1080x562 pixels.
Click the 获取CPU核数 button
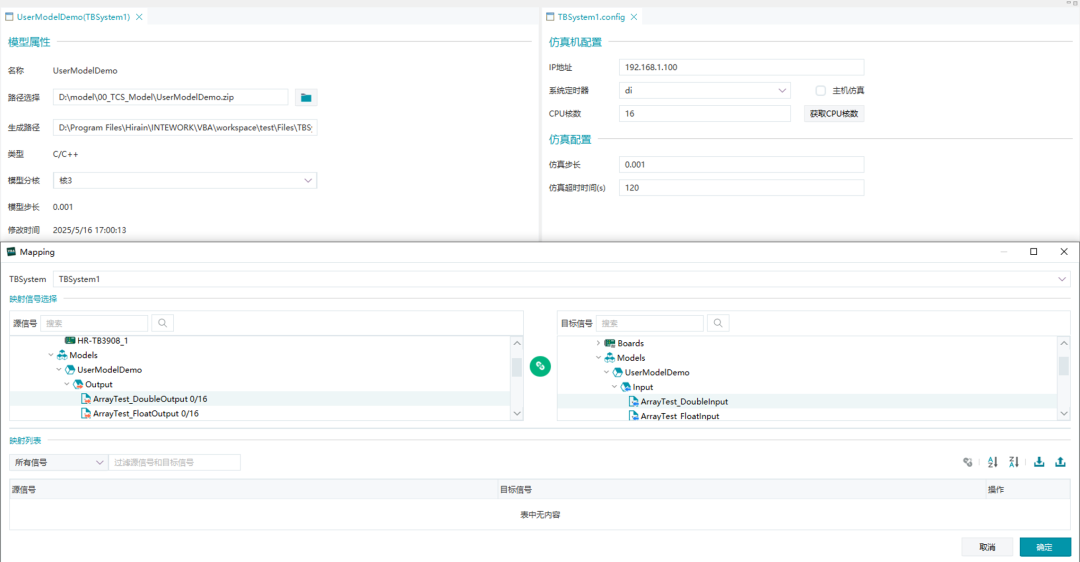pos(833,114)
